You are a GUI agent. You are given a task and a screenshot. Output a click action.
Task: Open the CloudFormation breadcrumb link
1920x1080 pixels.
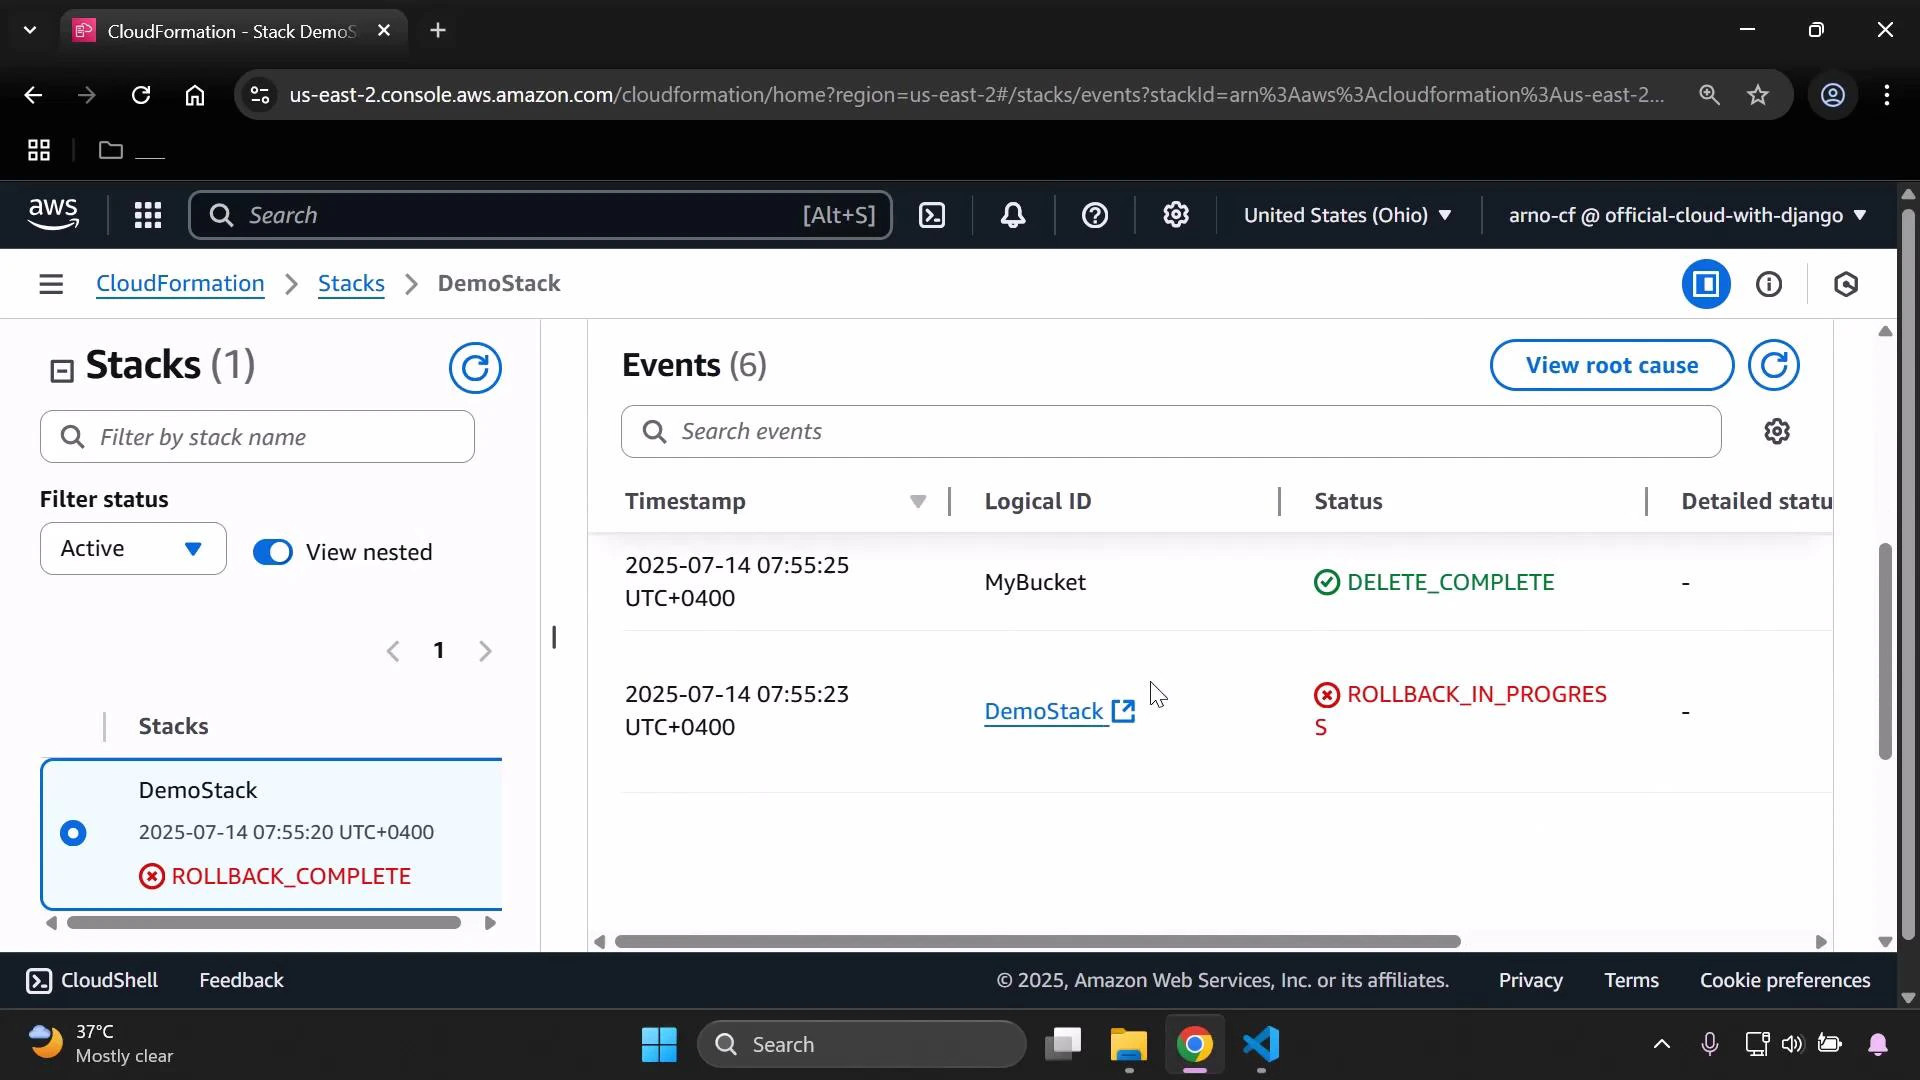pos(180,284)
